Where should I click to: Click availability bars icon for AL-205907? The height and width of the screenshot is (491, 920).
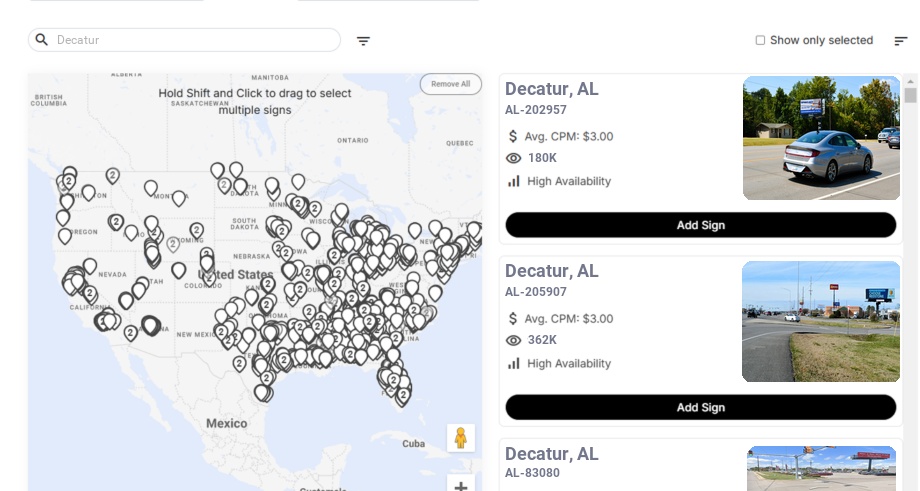(x=514, y=363)
